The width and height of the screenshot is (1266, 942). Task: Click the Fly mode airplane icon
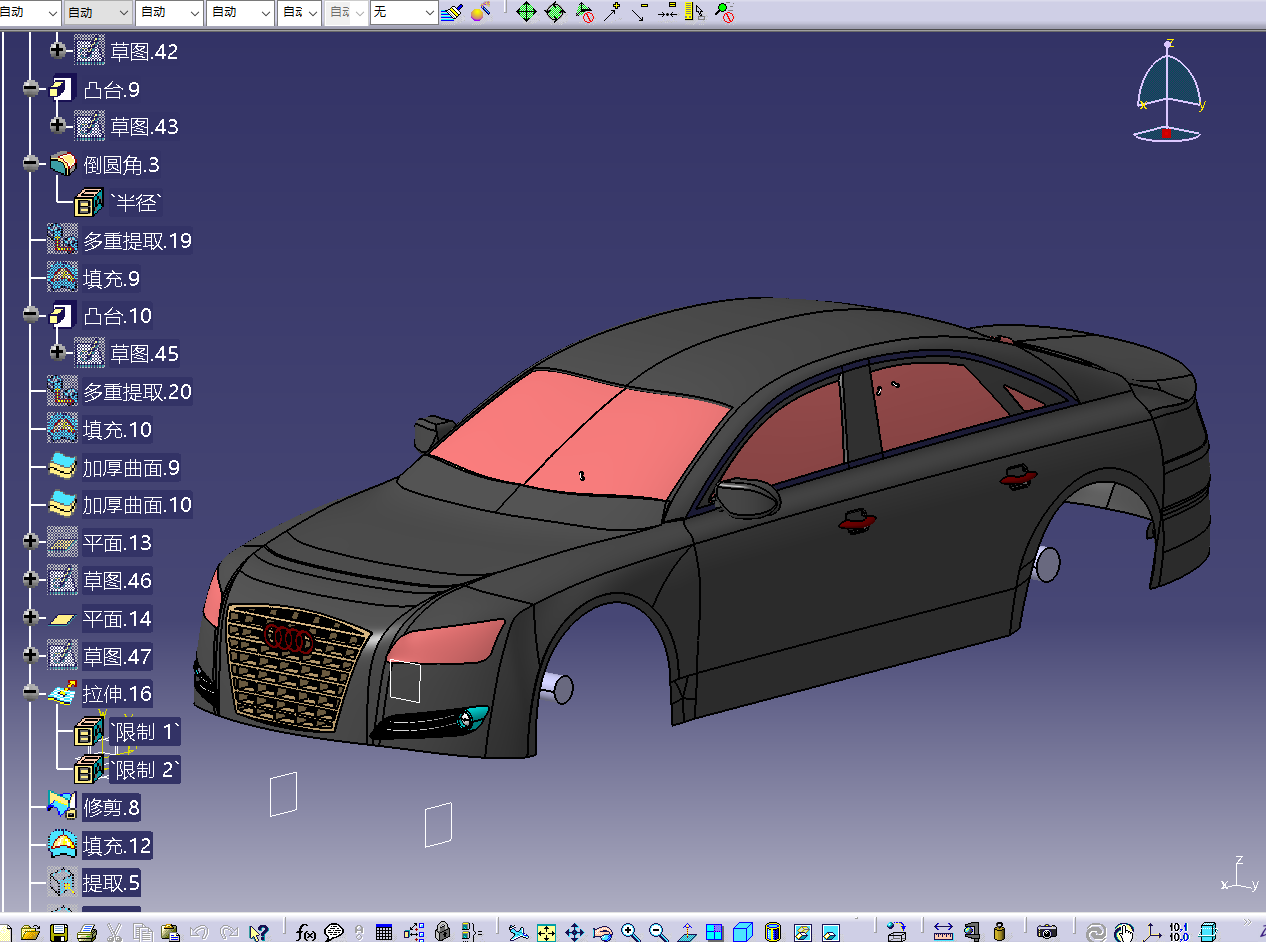coord(518,932)
